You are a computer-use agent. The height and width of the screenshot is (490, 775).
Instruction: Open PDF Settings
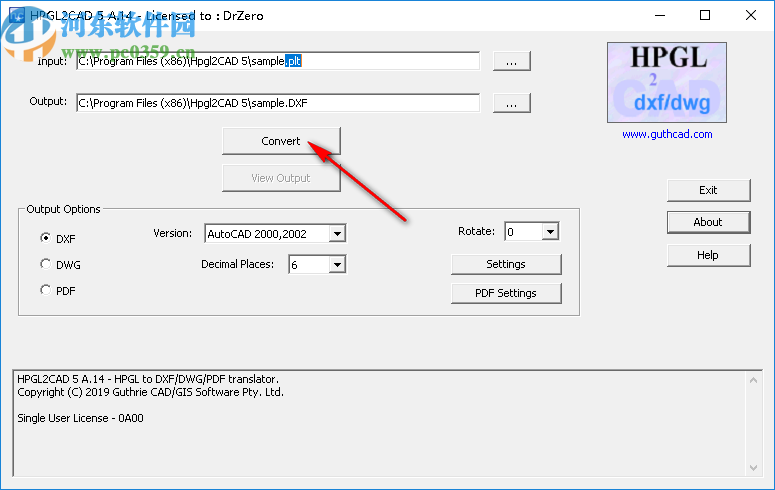pos(506,293)
